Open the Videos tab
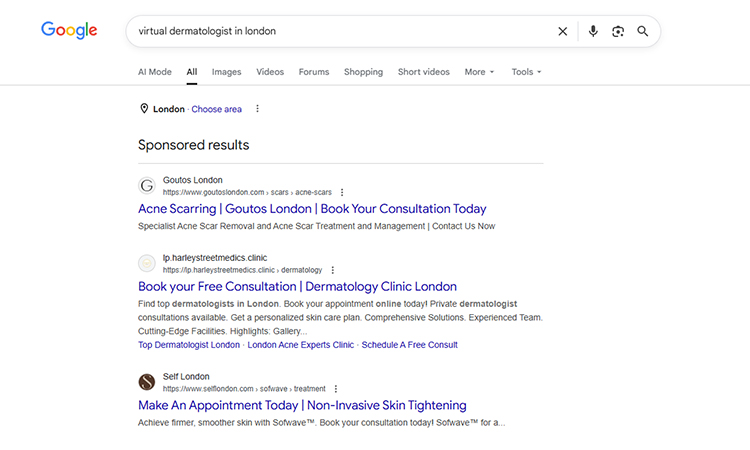 (x=270, y=72)
